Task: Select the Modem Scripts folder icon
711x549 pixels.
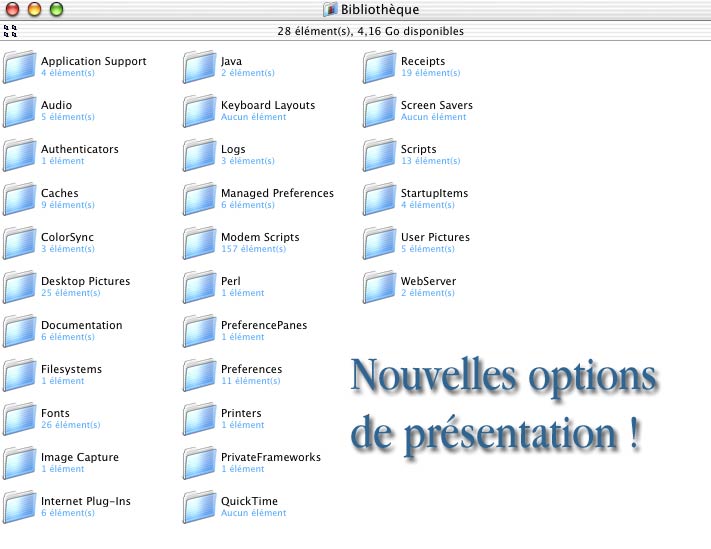Action: point(200,243)
